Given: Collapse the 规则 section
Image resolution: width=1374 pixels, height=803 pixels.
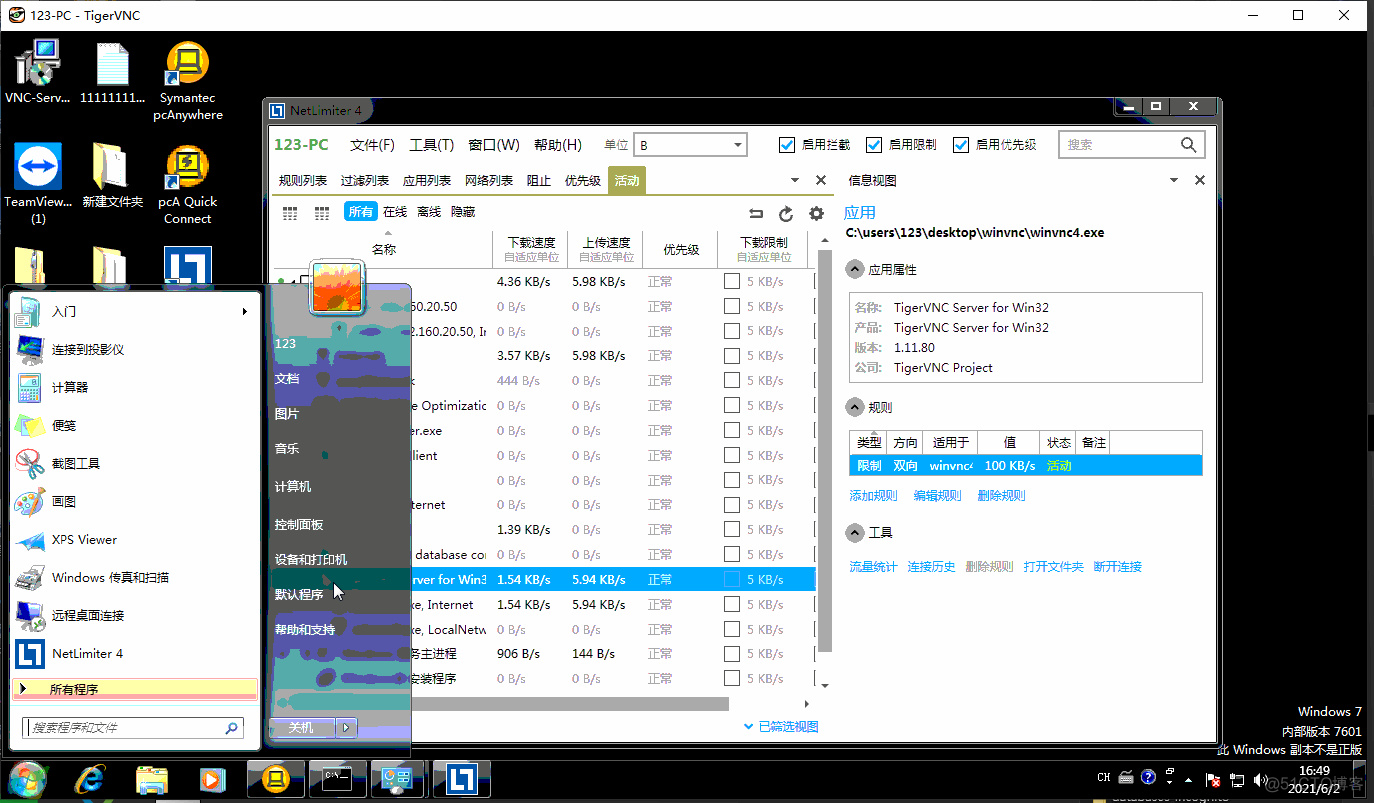Looking at the screenshot, I should coord(855,408).
